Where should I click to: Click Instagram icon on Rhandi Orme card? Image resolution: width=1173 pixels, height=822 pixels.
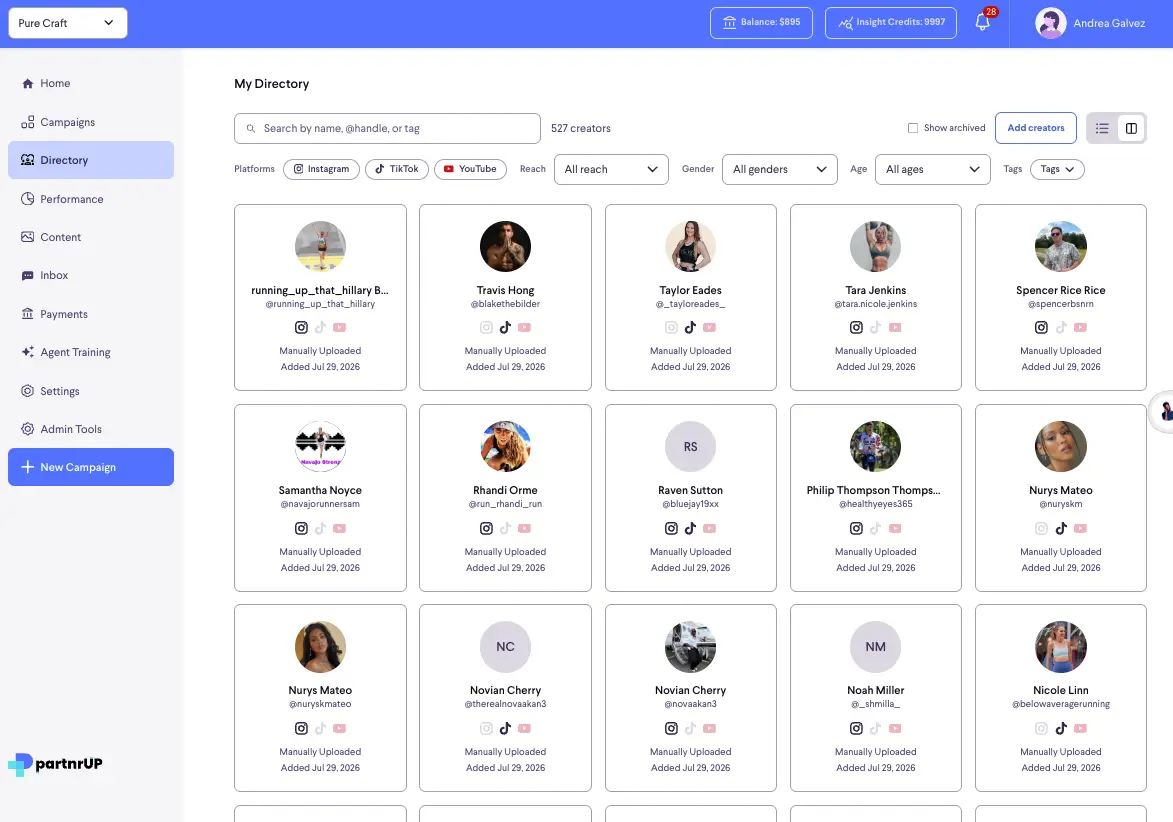click(486, 529)
